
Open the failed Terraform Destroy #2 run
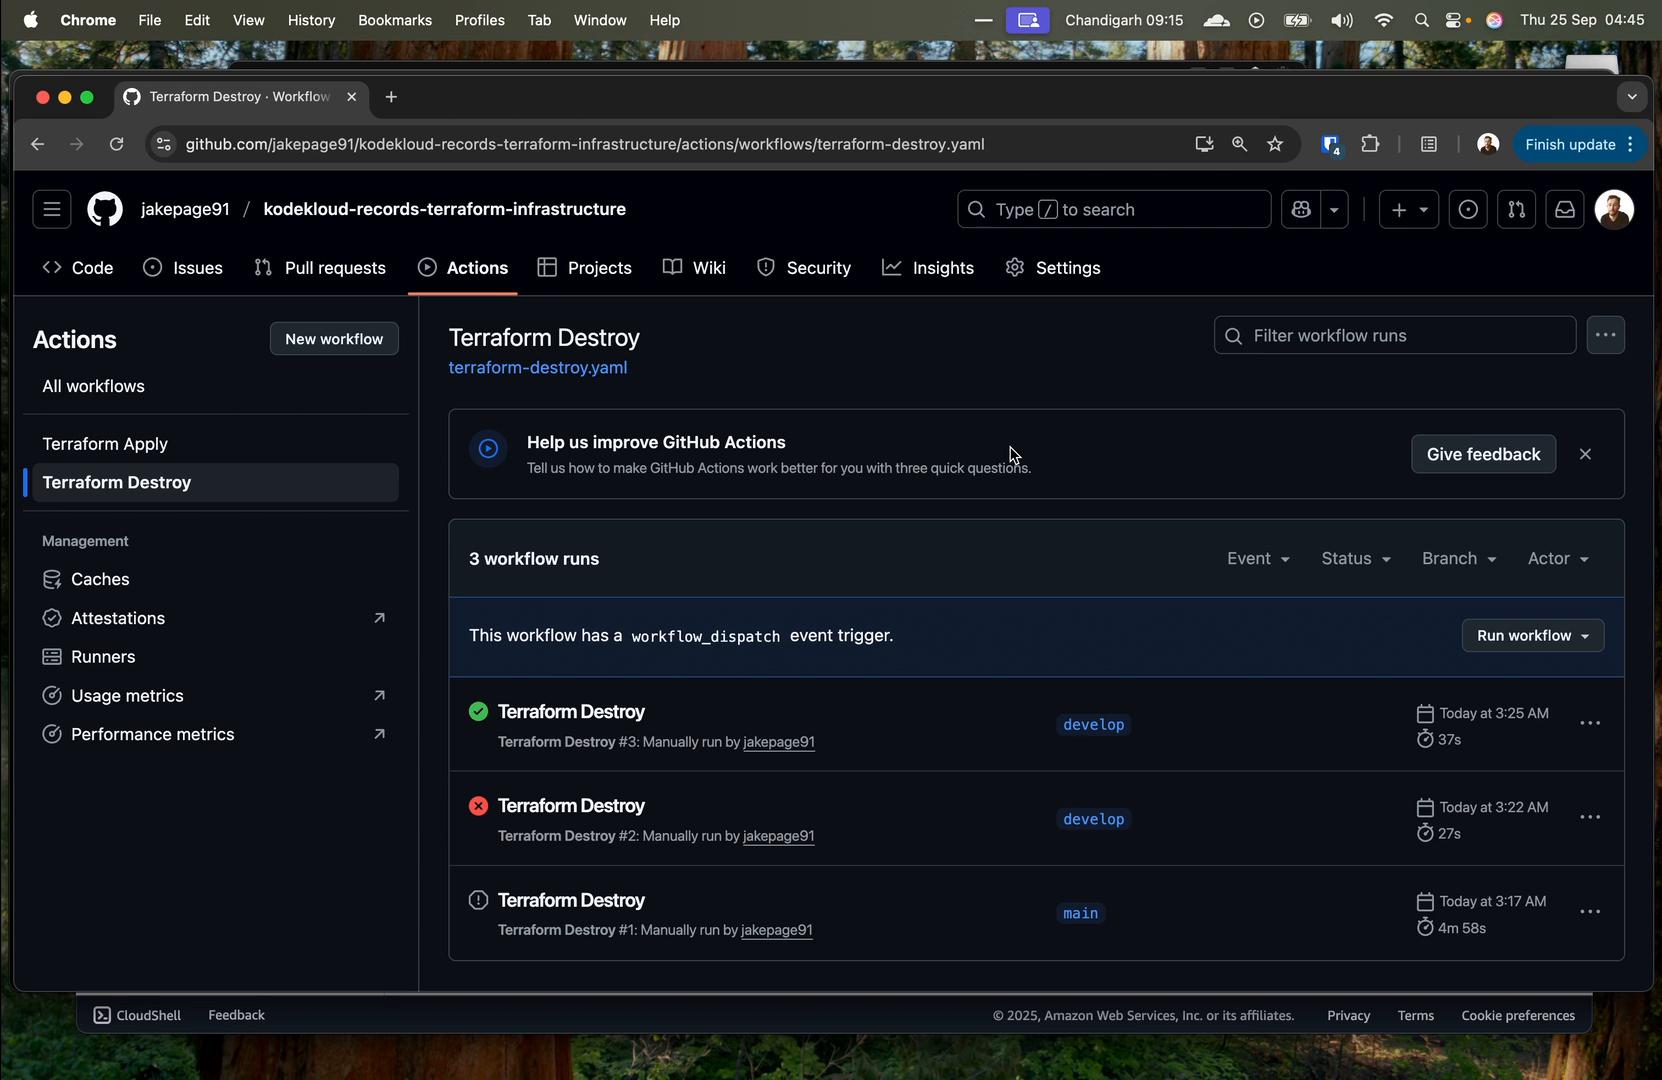(571, 806)
